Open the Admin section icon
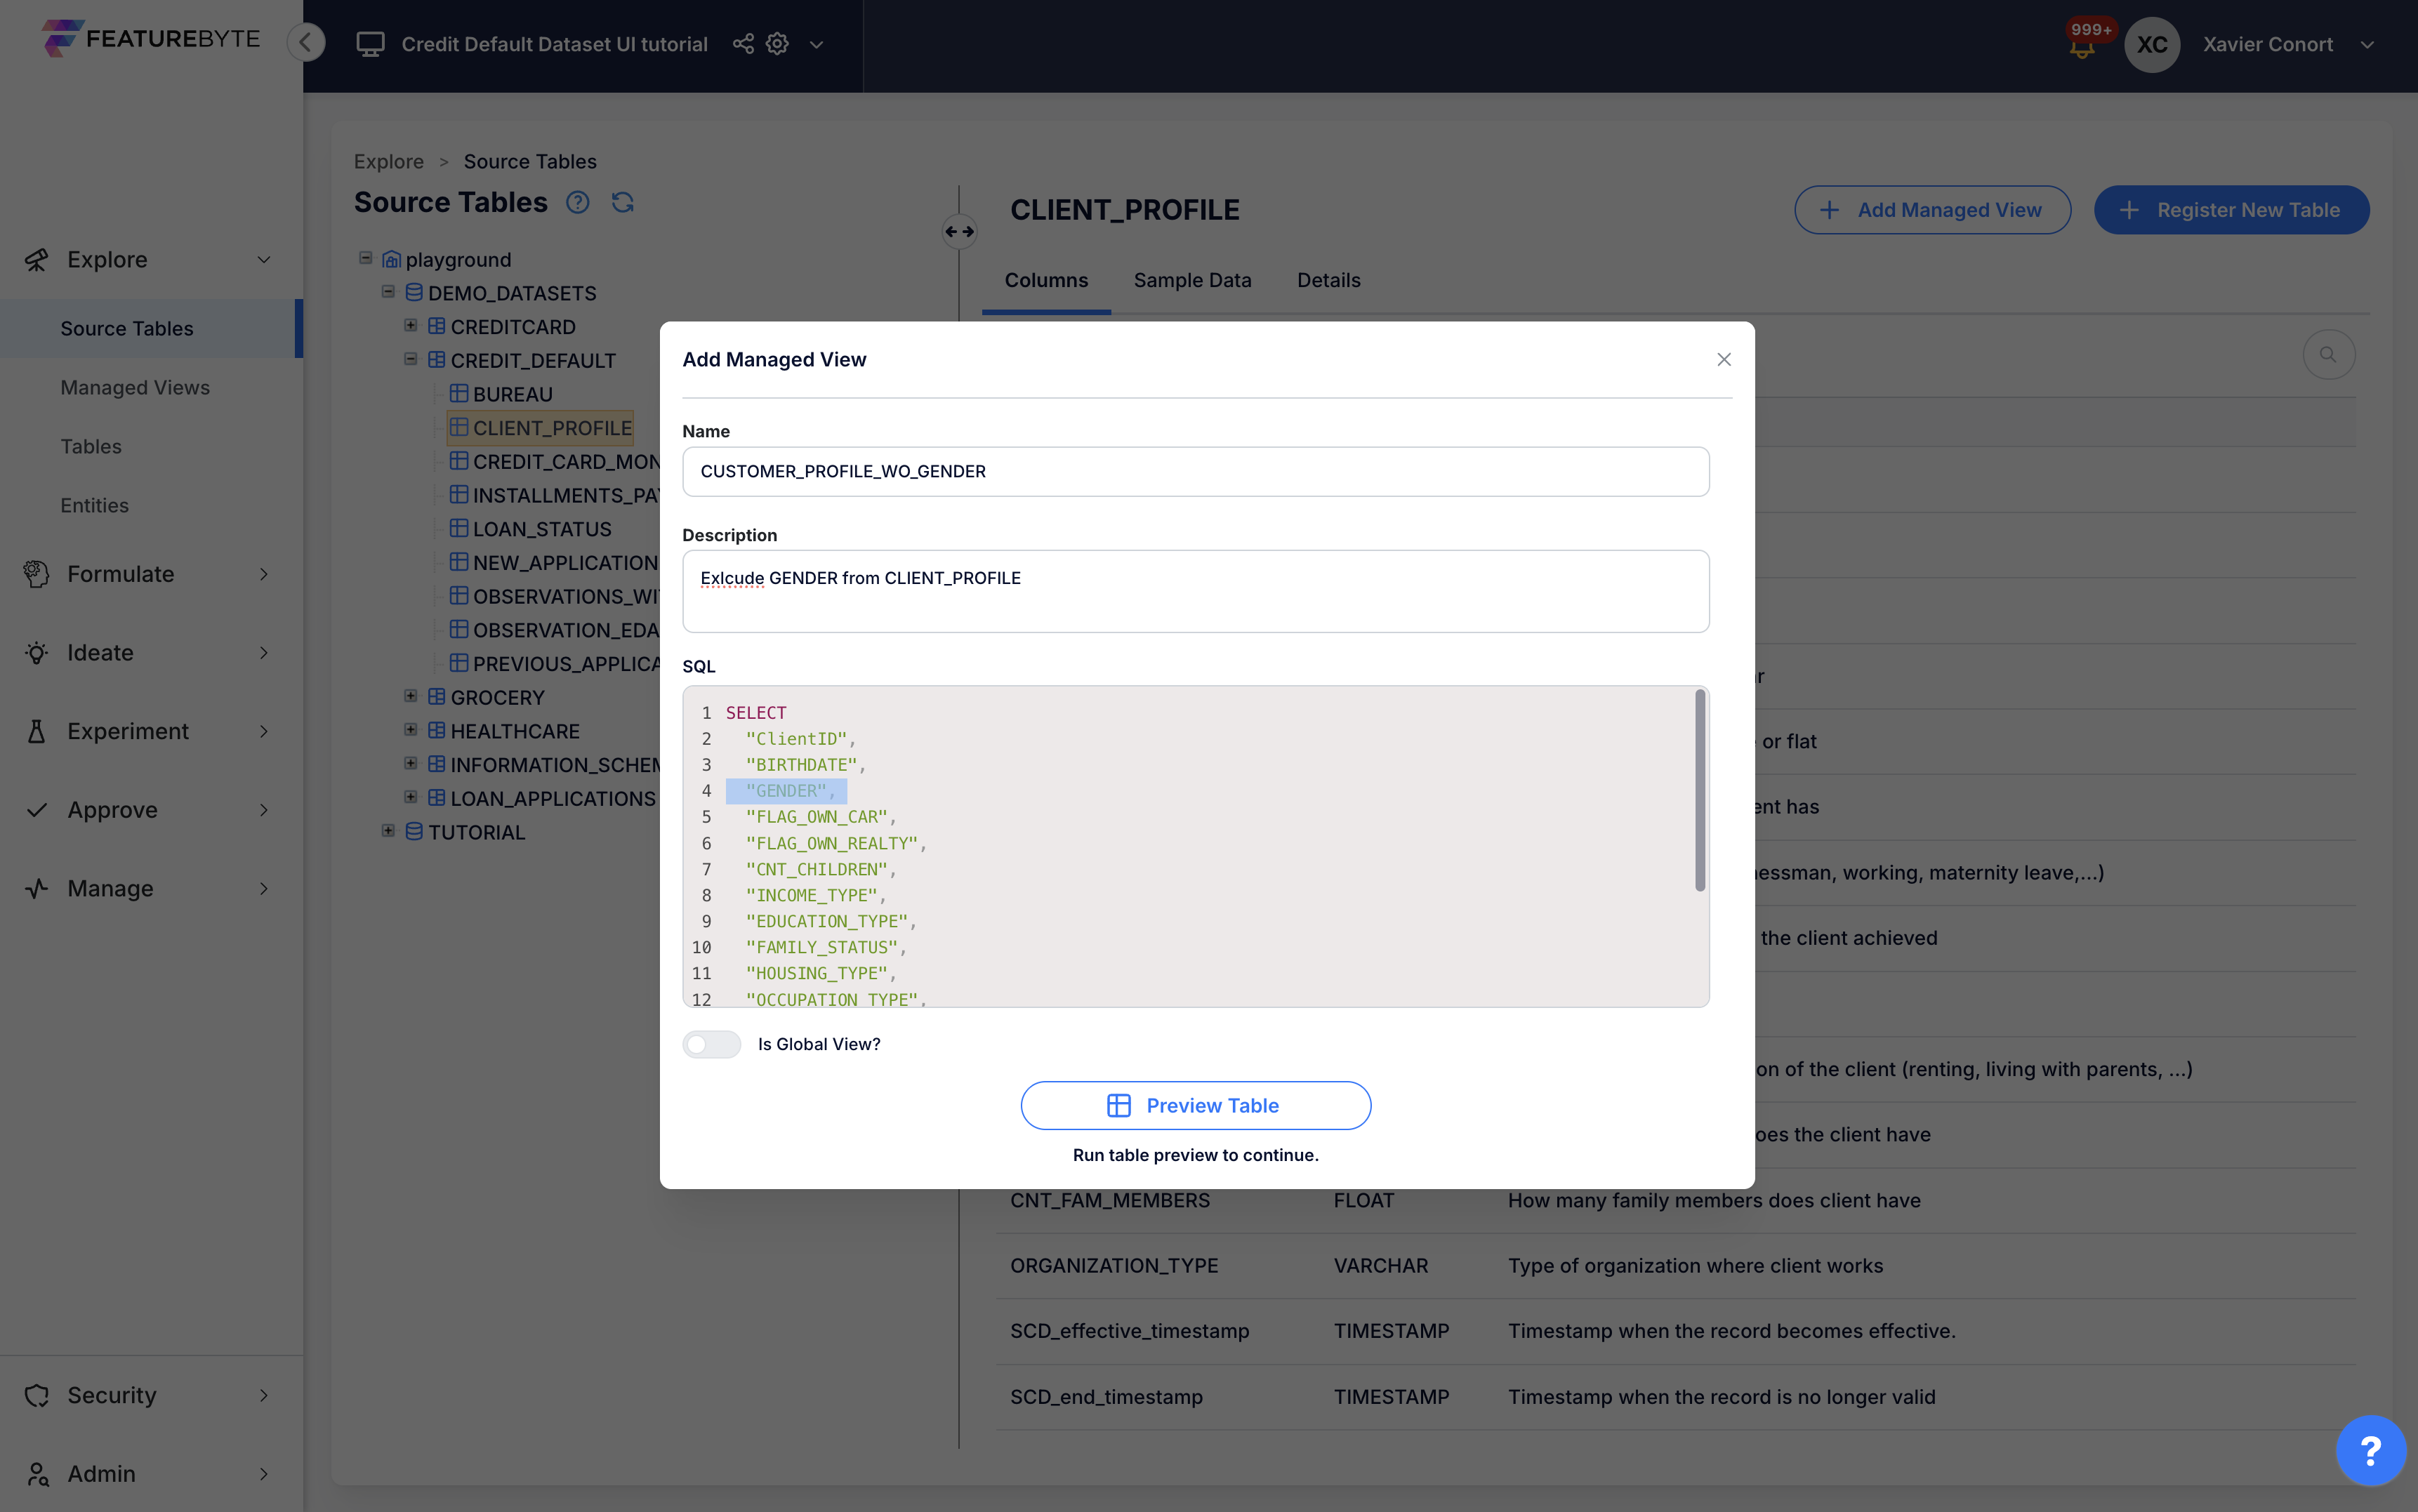Viewport: 2418px width, 1512px height. click(36, 1473)
